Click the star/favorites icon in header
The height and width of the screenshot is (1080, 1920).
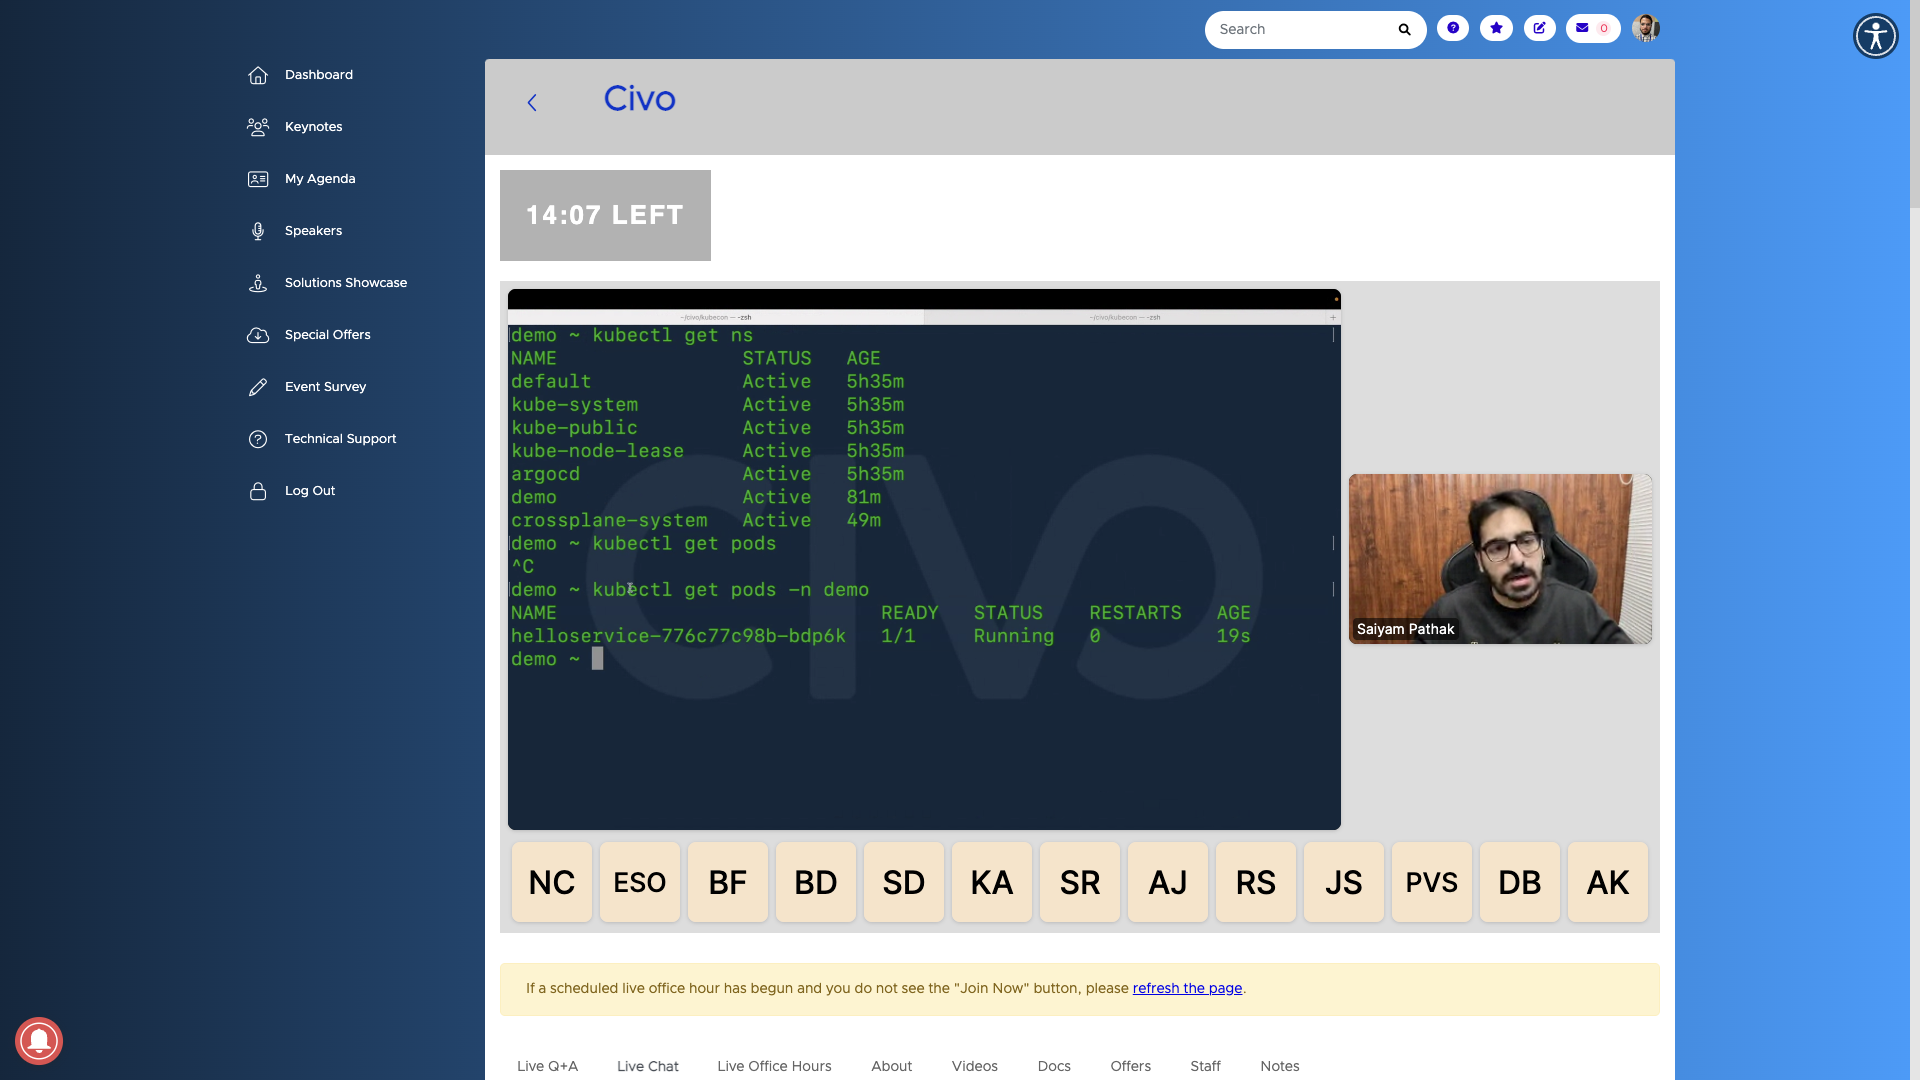[x=1497, y=29]
